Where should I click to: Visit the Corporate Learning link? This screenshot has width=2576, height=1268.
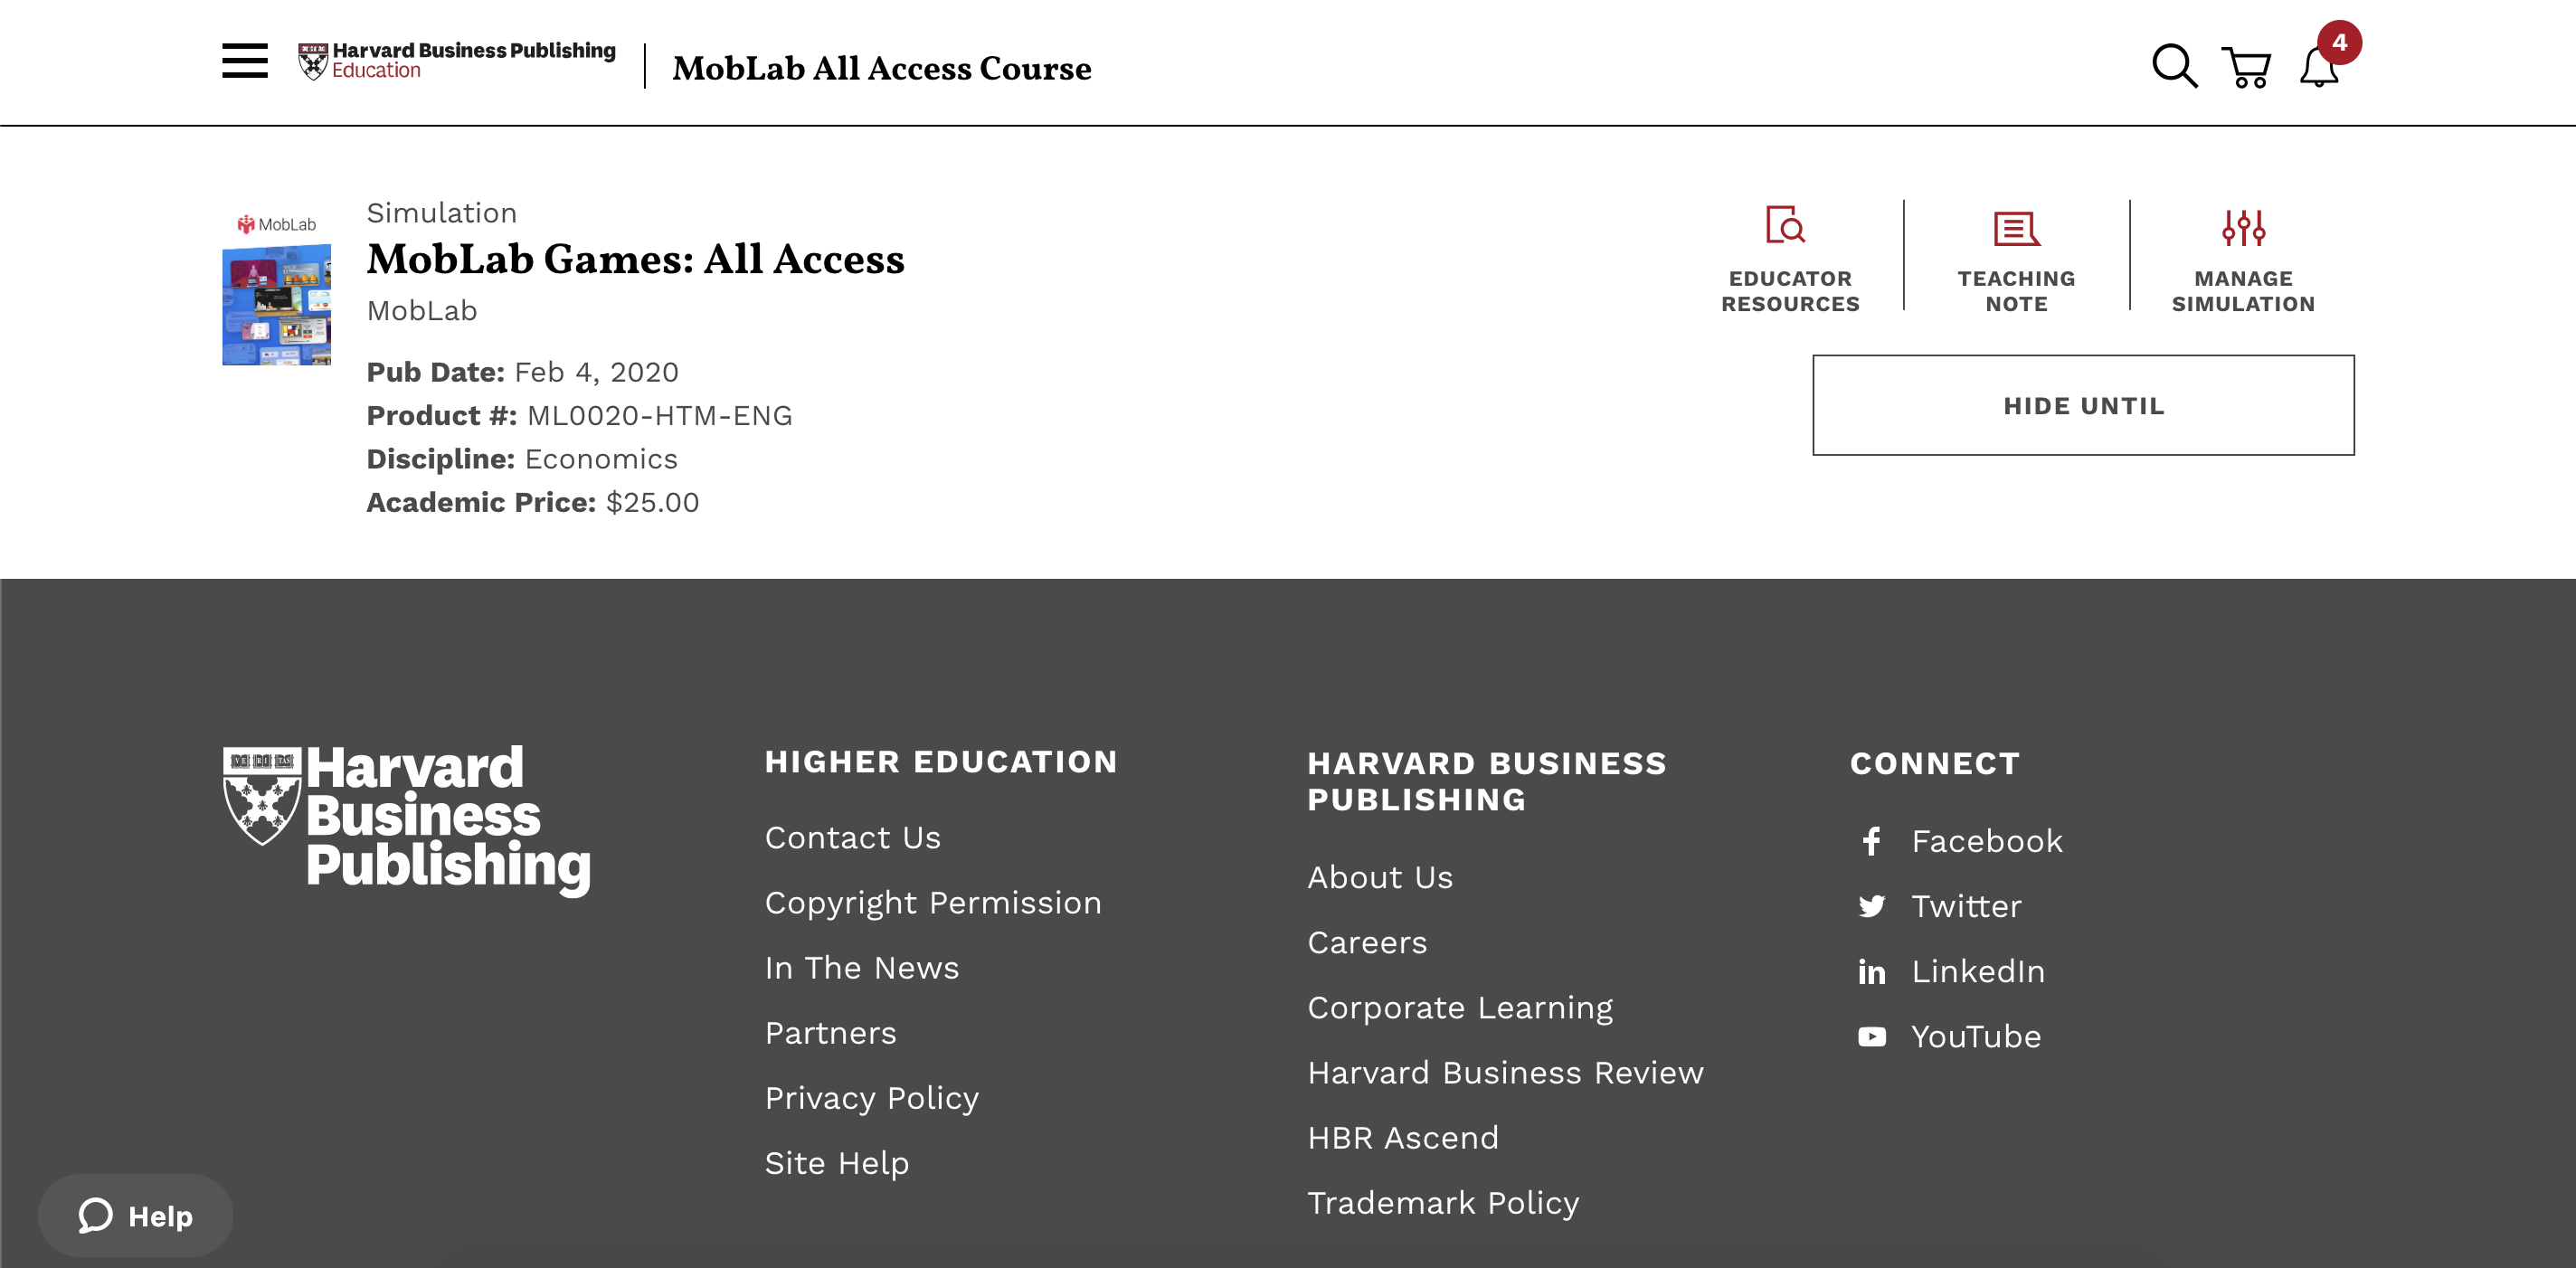coord(1460,1008)
